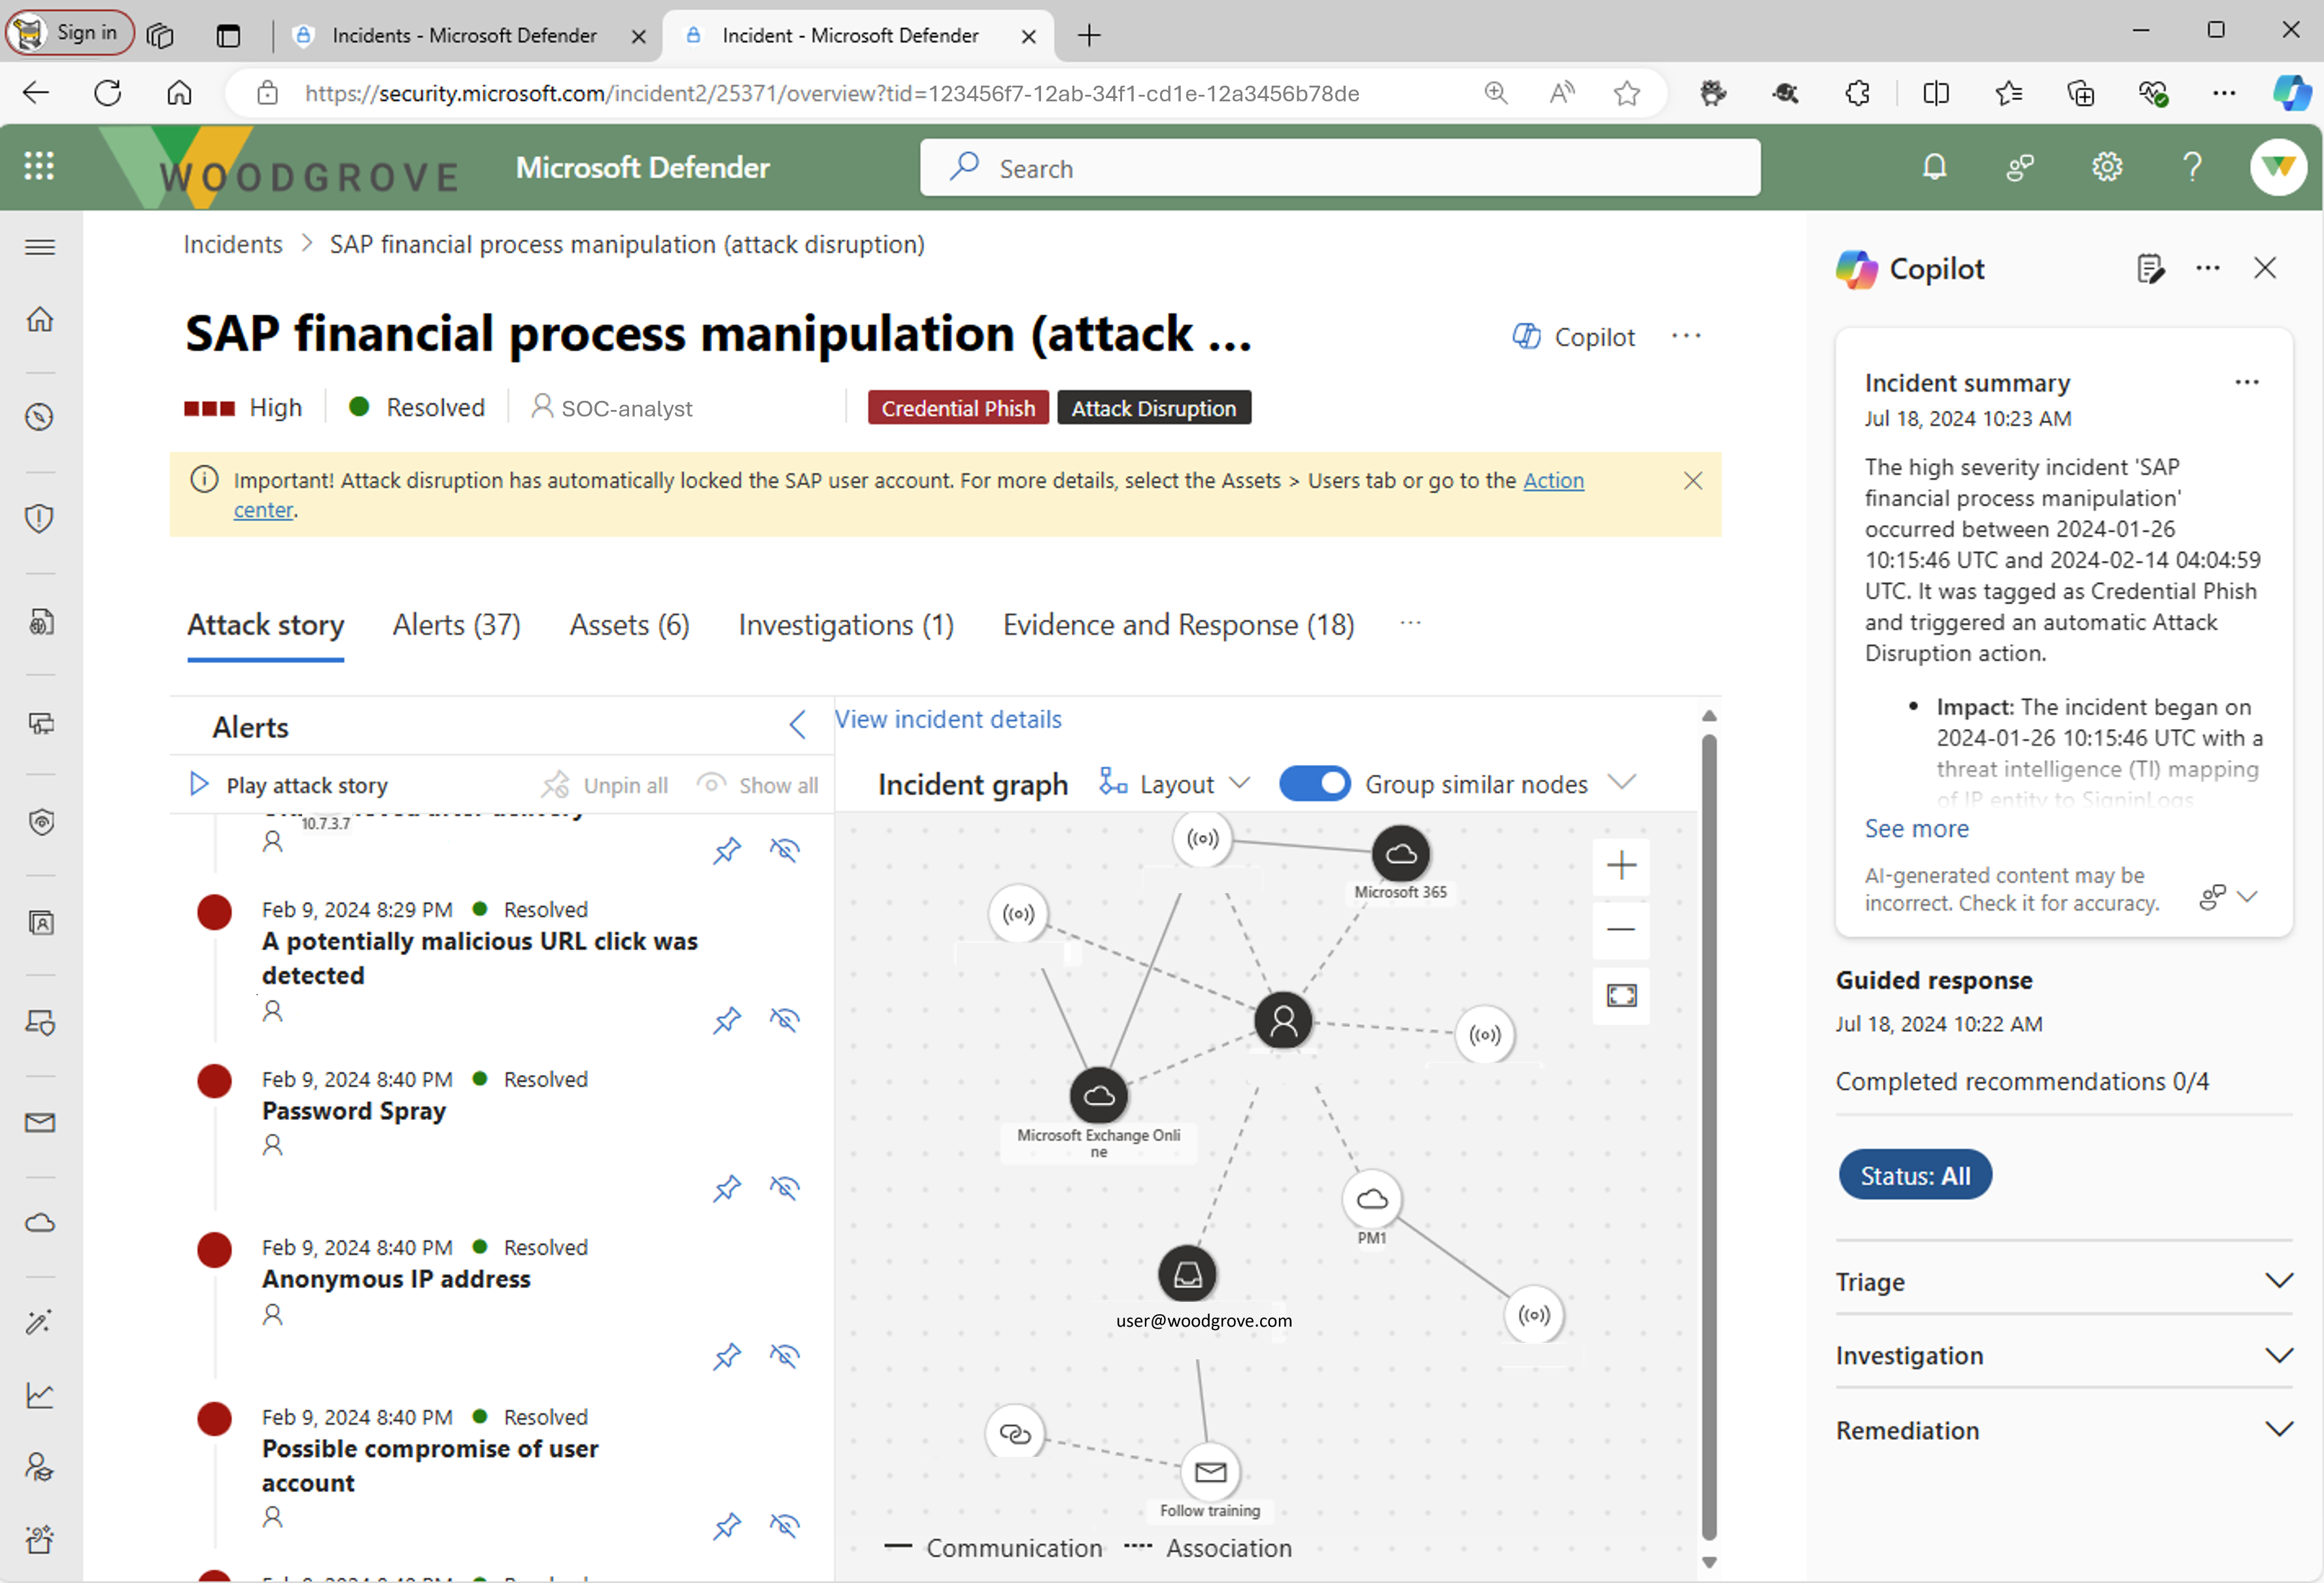The width and height of the screenshot is (2324, 1583).
Task: Open the Email sidebar icon
Action: click(40, 1122)
